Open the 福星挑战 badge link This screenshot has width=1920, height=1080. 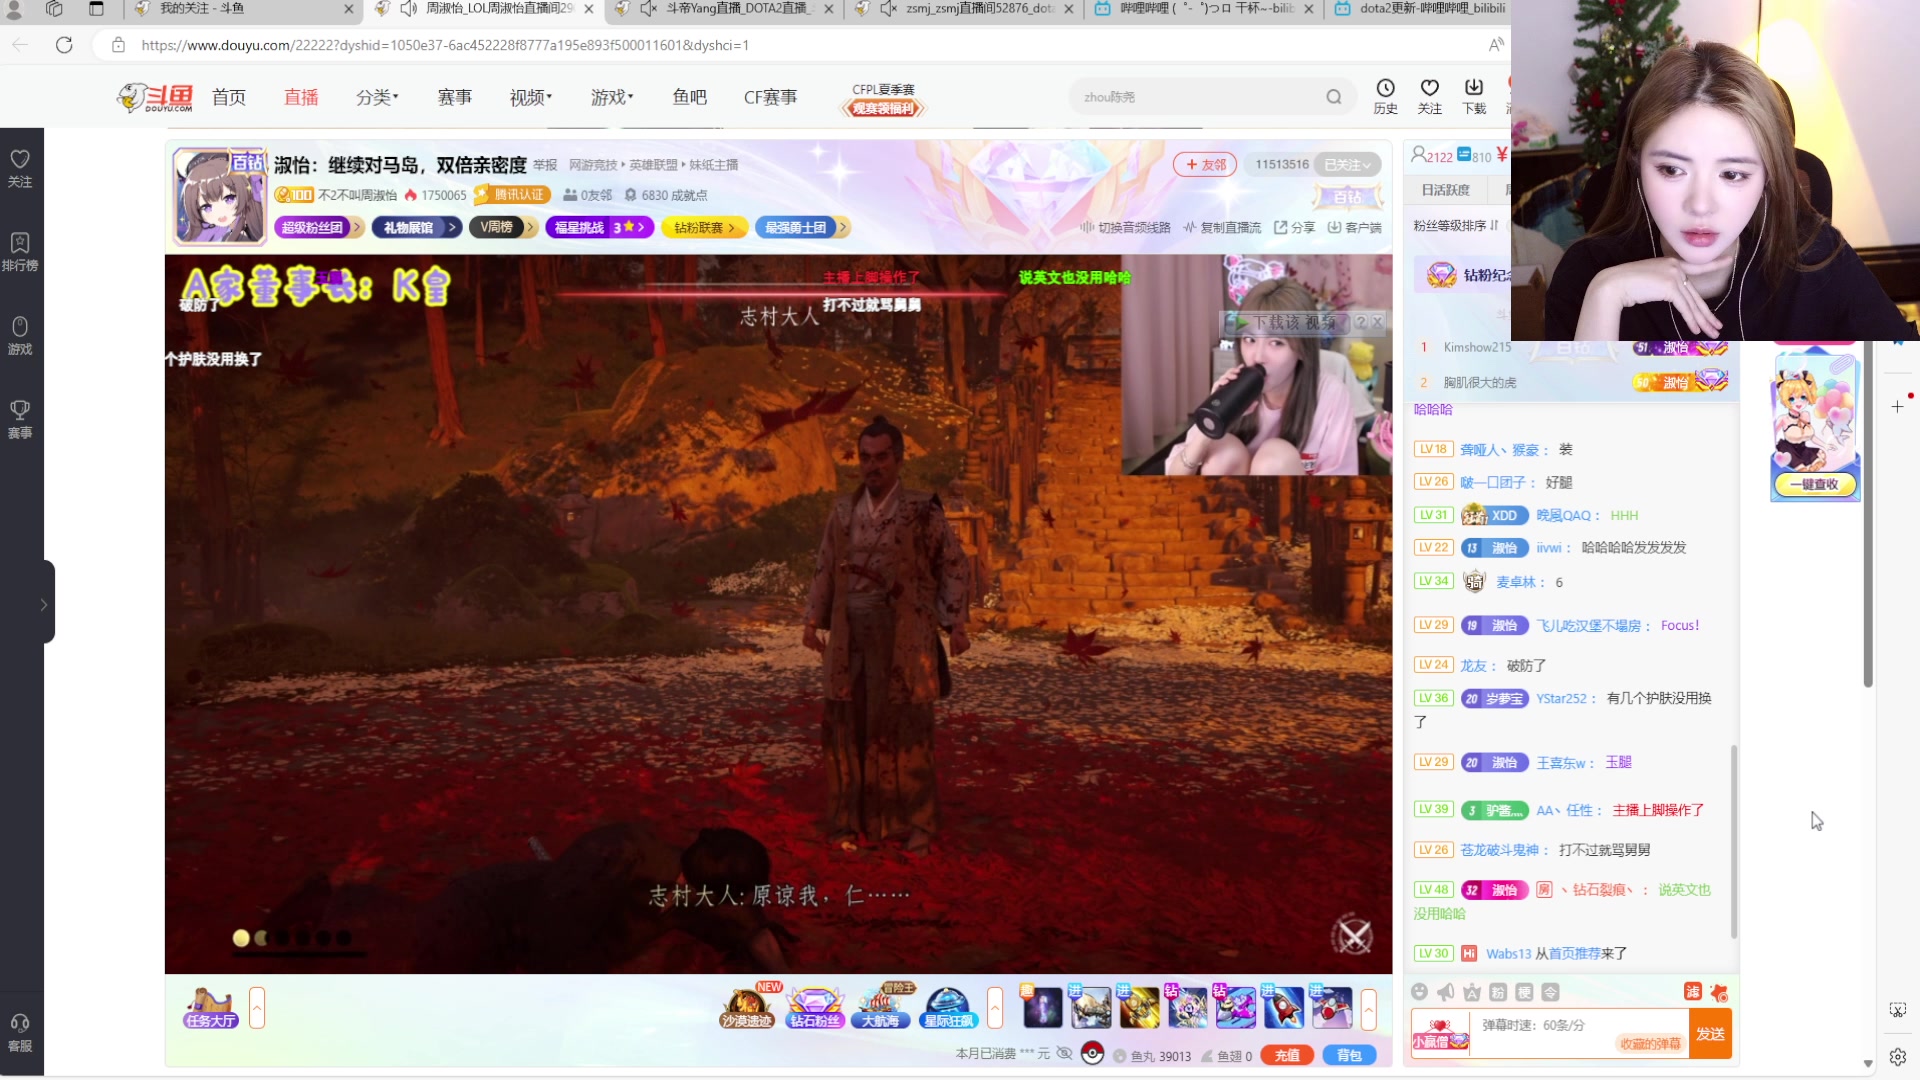coord(599,228)
